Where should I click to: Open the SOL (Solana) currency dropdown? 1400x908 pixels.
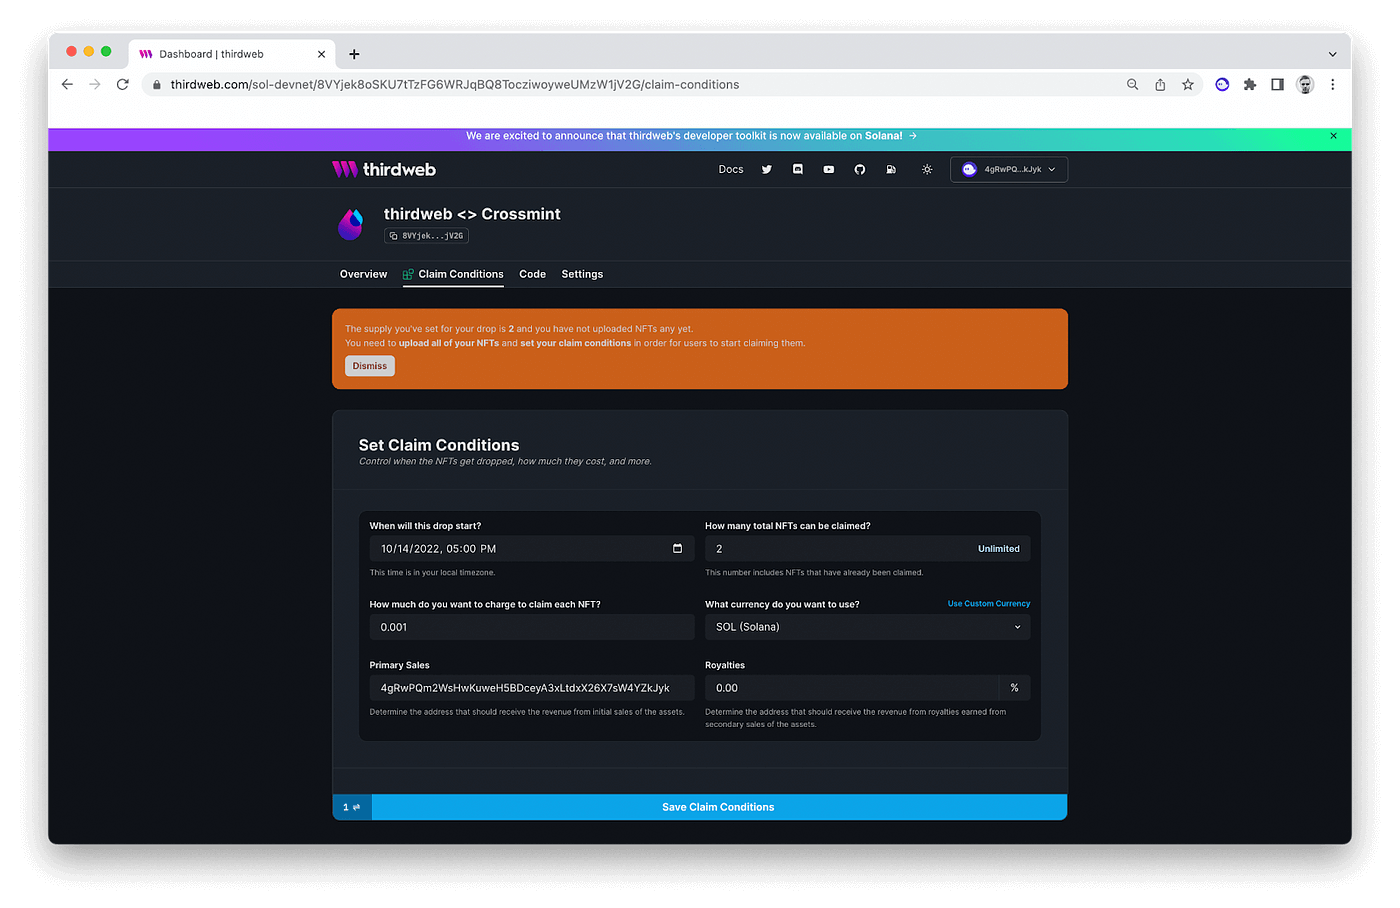pyautogui.click(x=867, y=627)
